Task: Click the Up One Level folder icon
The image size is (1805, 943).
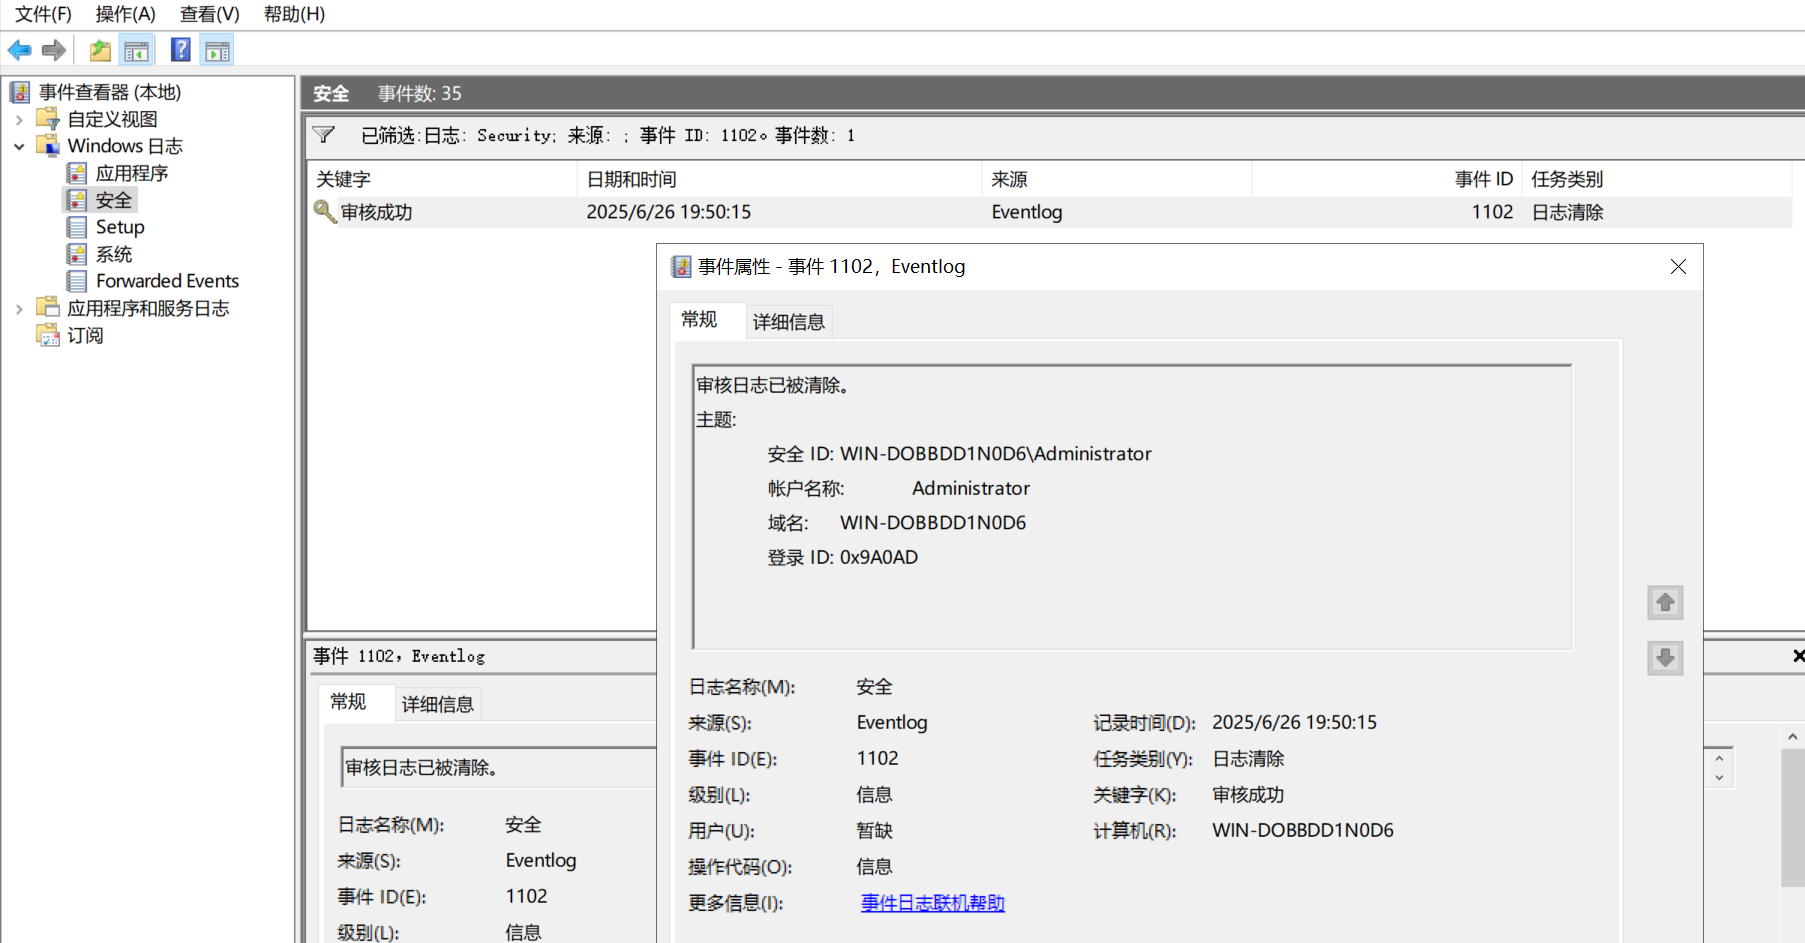Action: click(100, 50)
